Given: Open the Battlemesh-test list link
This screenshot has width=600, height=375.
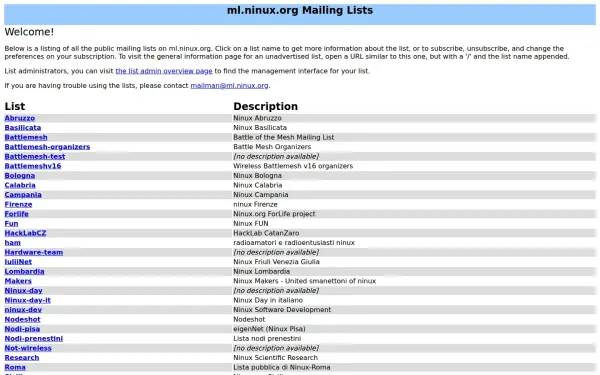Looking at the screenshot, I should point(35,157).
